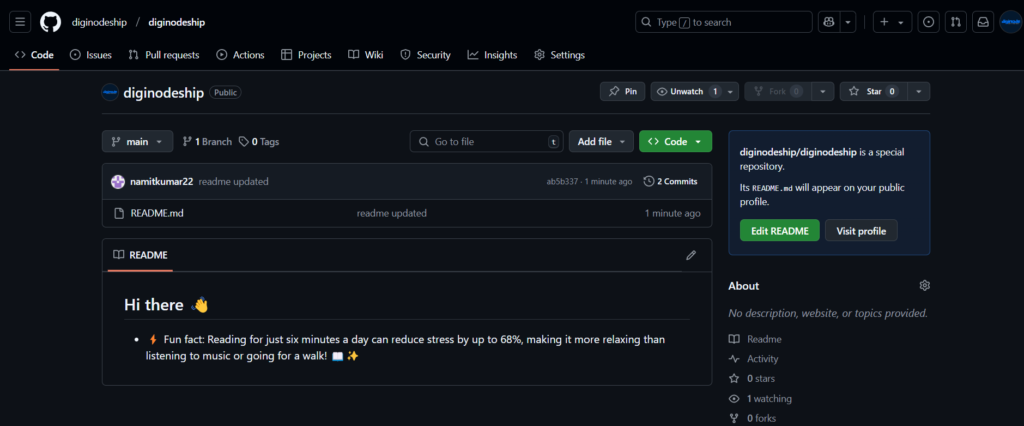Viewport: 1024px width, 426px height.
Task: Expand the Fork dropdown arrow
Action: pyautogui.click(x=823, y=91)
